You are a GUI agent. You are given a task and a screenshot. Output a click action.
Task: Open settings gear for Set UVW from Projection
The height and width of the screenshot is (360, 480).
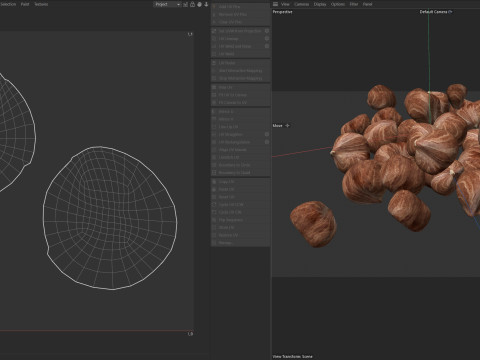click(267, 31)
